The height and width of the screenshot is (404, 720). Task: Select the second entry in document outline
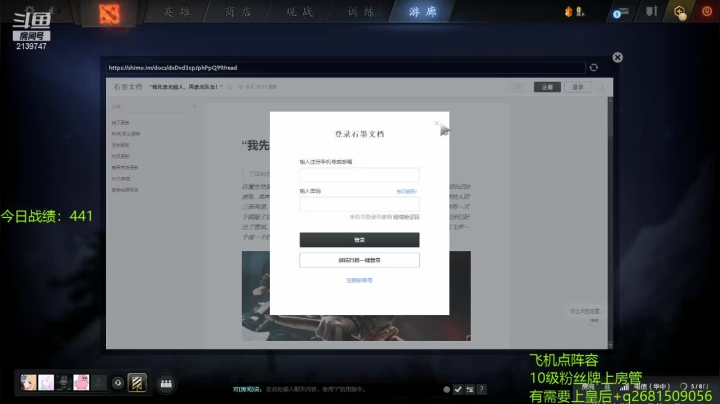[125, 134]
